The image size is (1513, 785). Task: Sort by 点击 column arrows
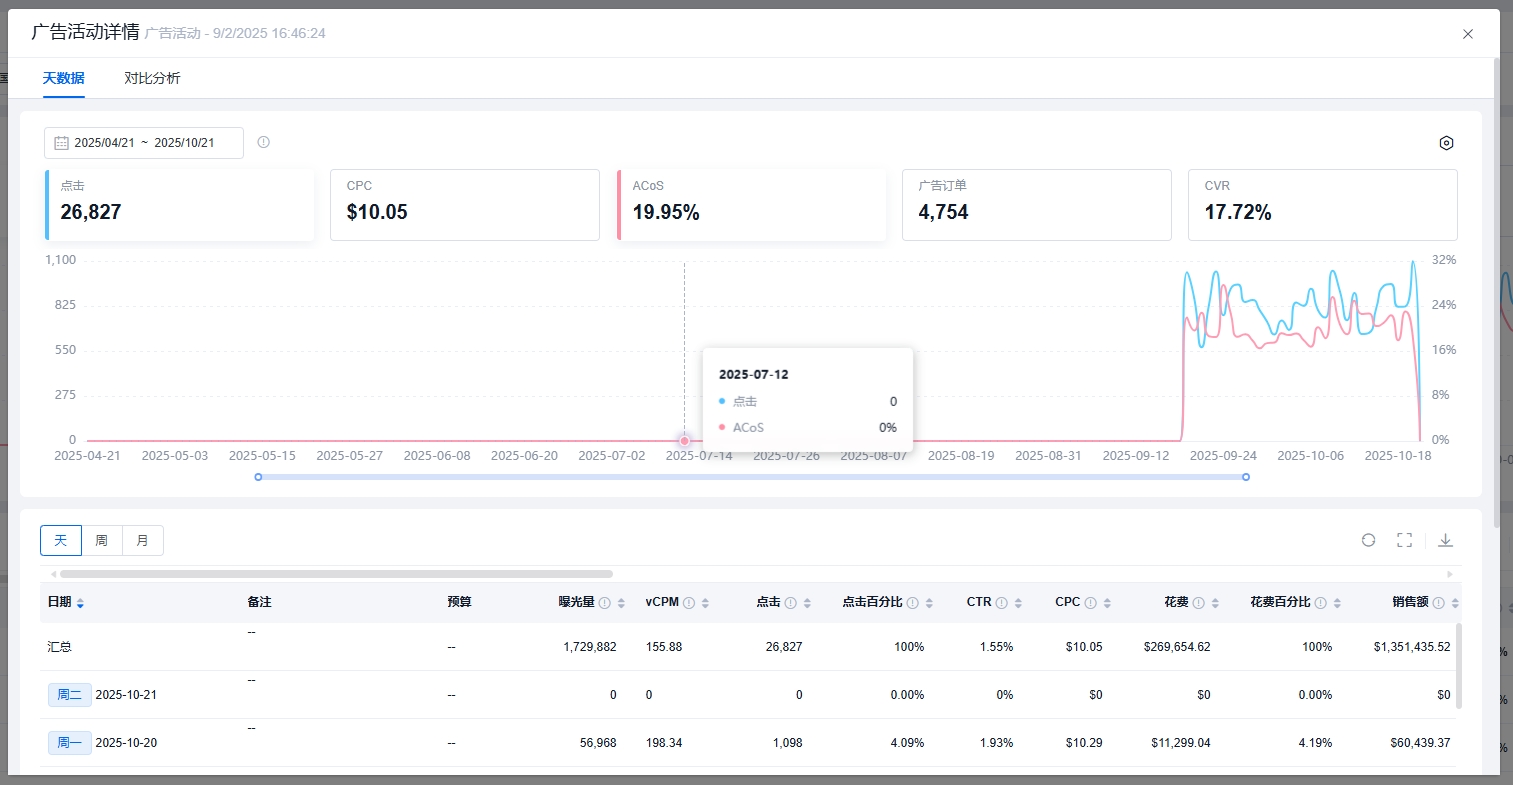[807, 603]
